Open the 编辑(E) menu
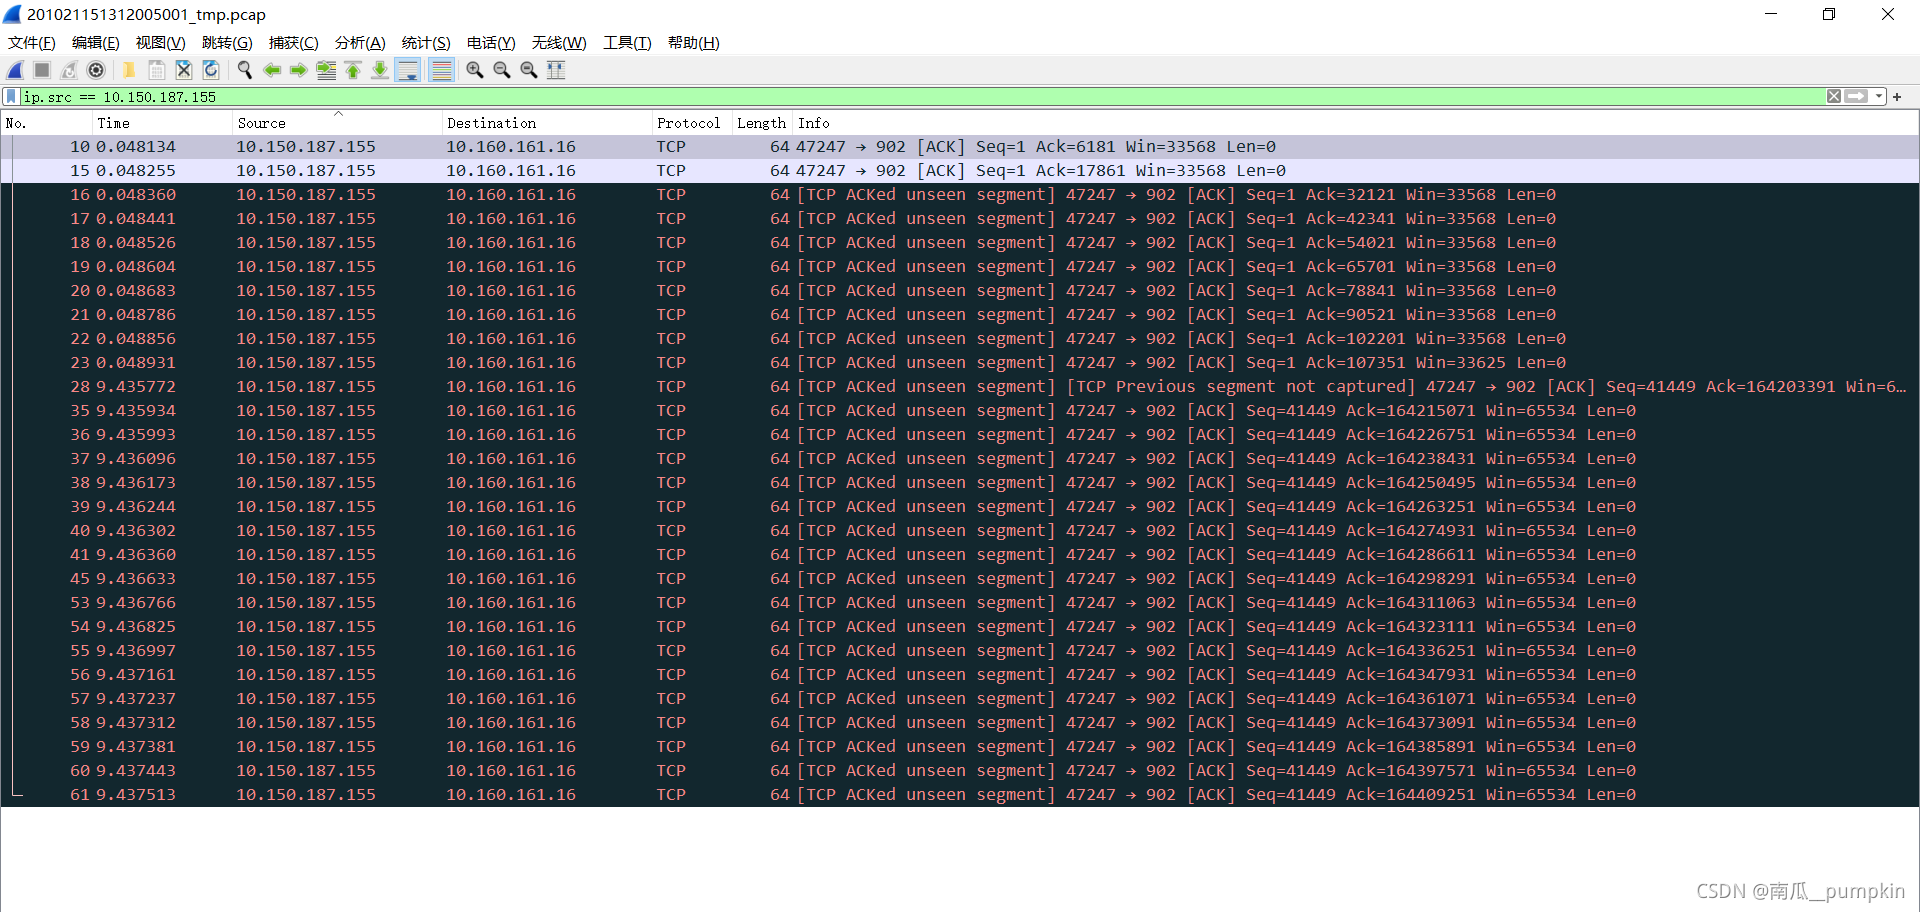The height and width of the screenshot is (912, 1920). coord(96,43)
